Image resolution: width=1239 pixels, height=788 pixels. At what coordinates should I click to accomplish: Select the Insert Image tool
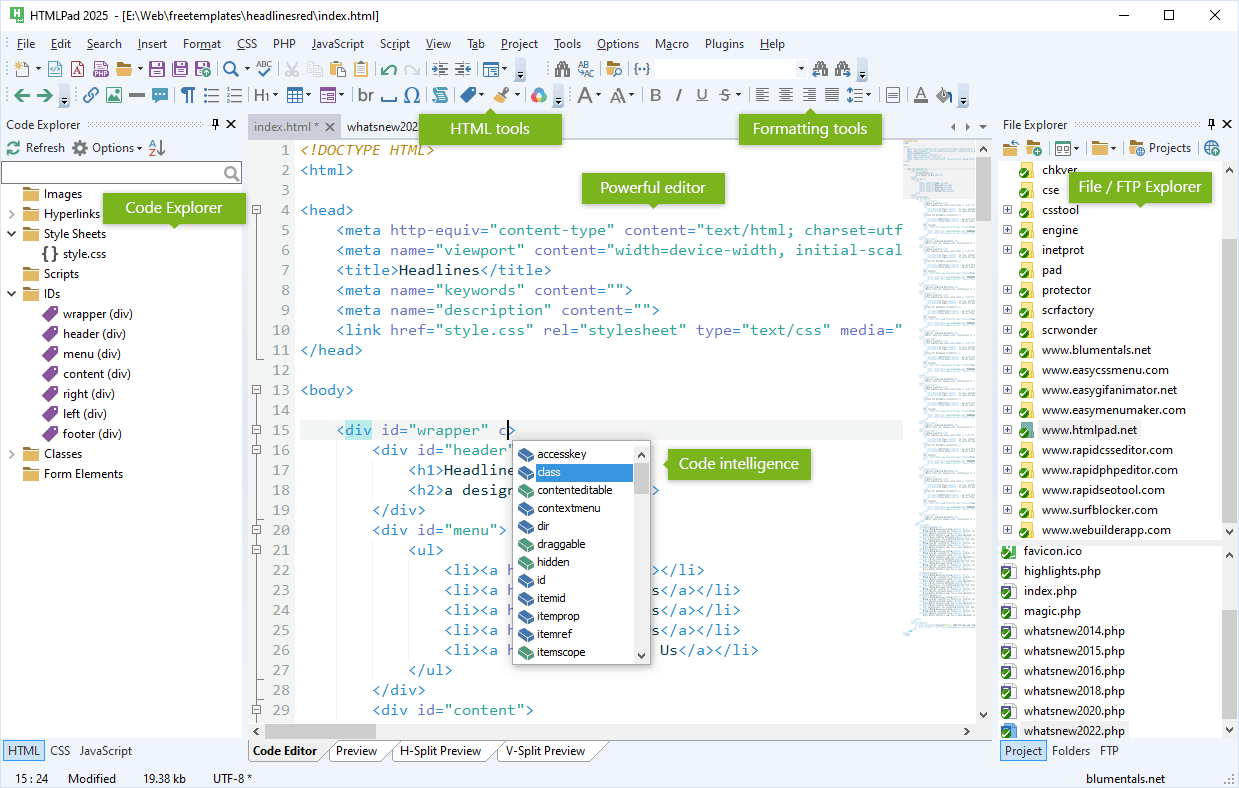115,95
